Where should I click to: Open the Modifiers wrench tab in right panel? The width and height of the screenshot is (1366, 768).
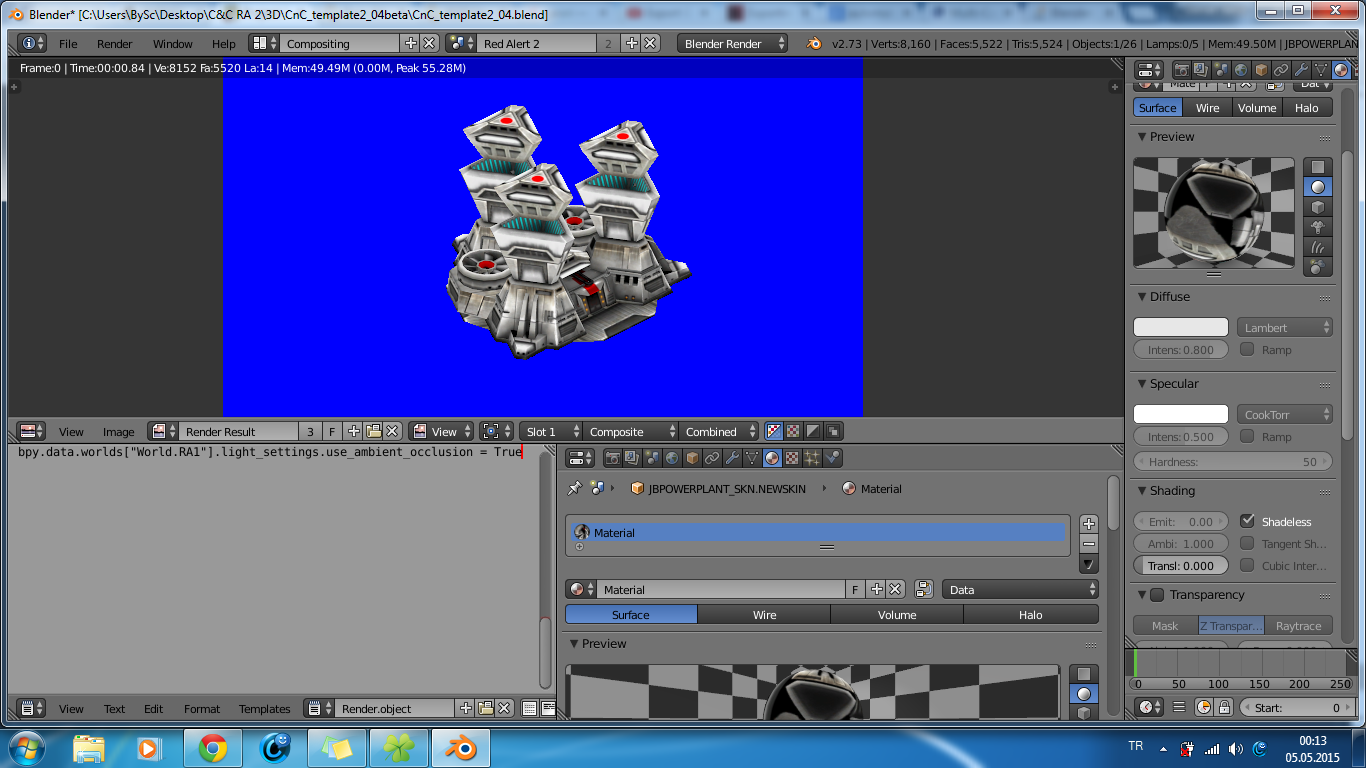coord(1301,70)
